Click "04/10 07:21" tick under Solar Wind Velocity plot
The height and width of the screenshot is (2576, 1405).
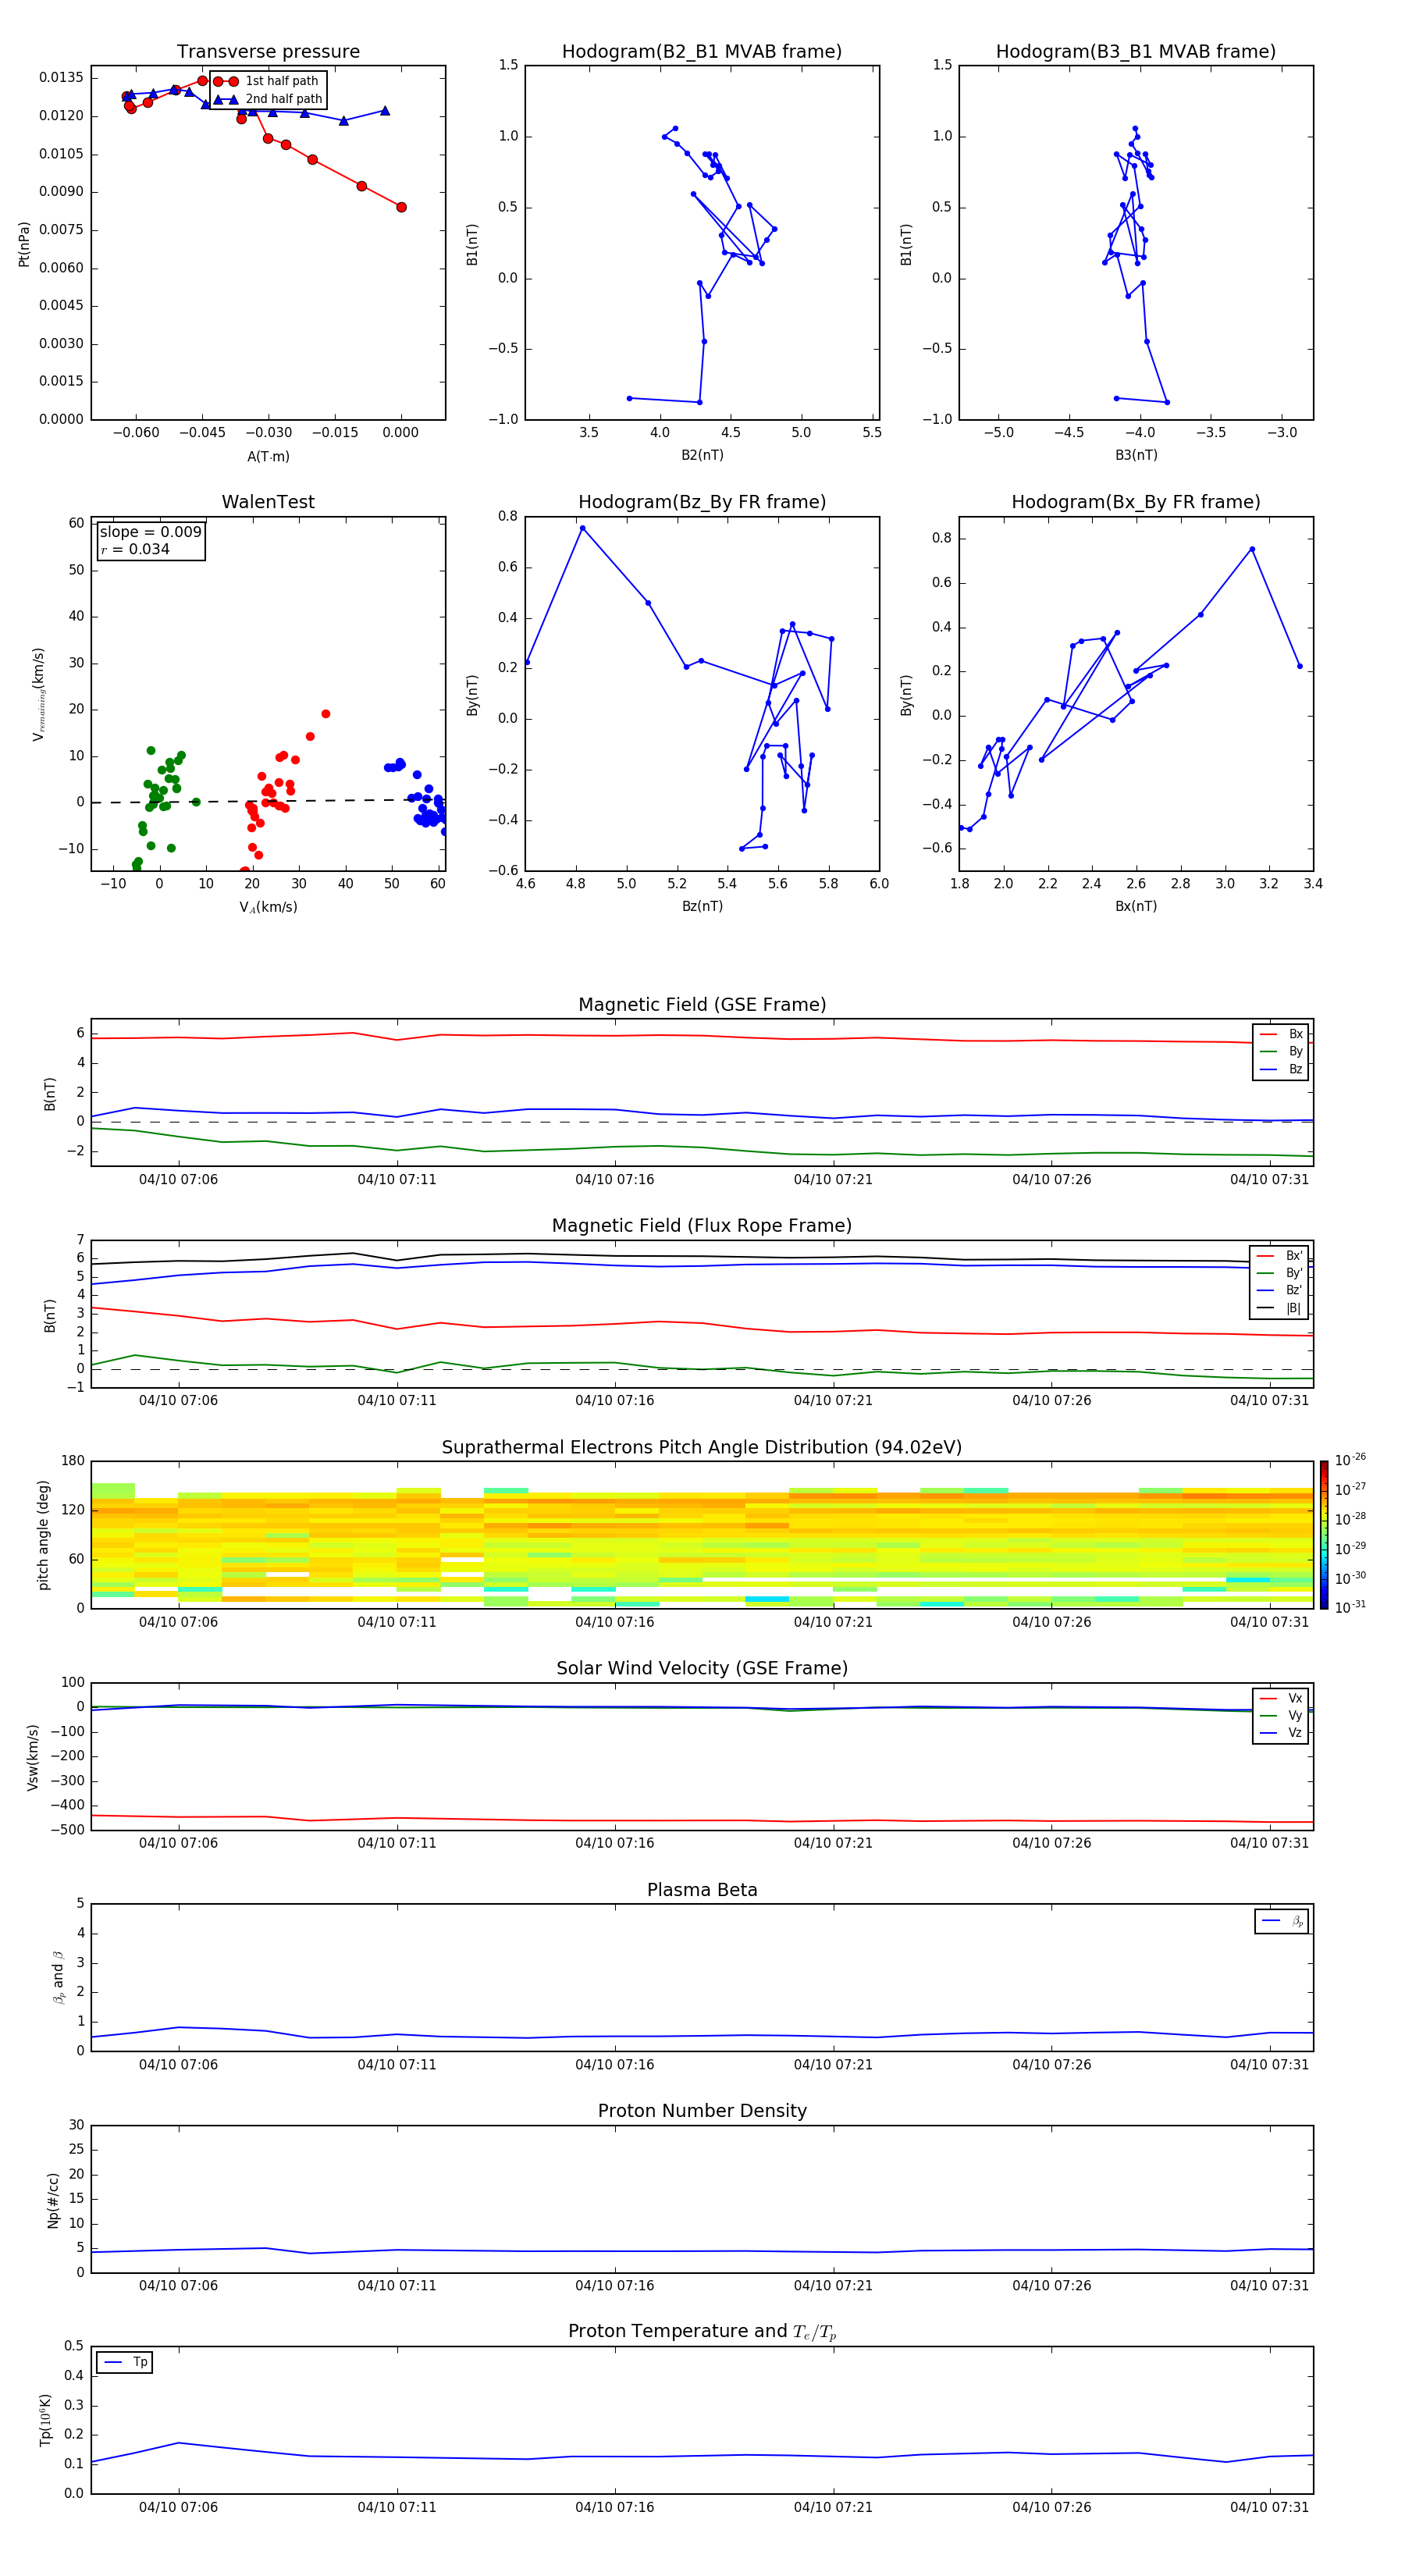pyautogui.click(x=833, y=1843)
